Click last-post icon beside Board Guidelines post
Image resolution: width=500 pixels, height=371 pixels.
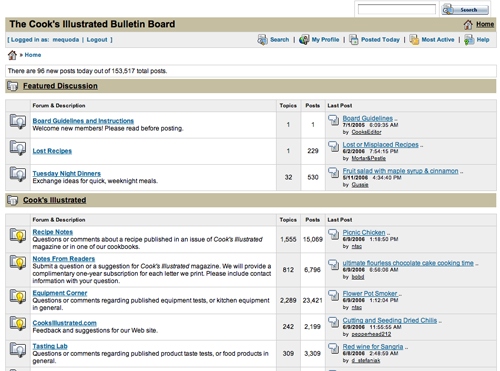pos(333,120)
